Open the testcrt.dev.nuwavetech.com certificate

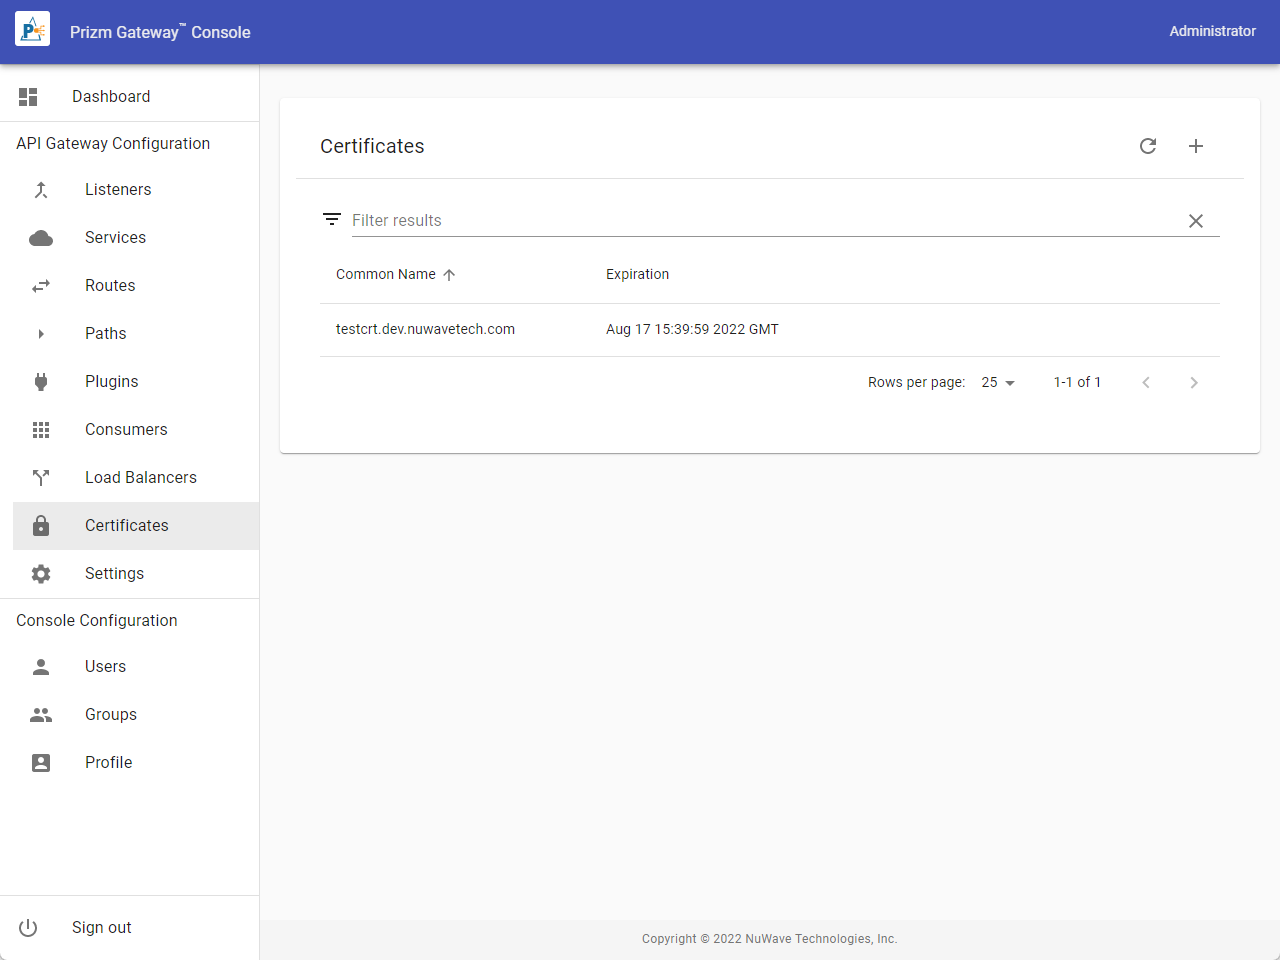425,330
